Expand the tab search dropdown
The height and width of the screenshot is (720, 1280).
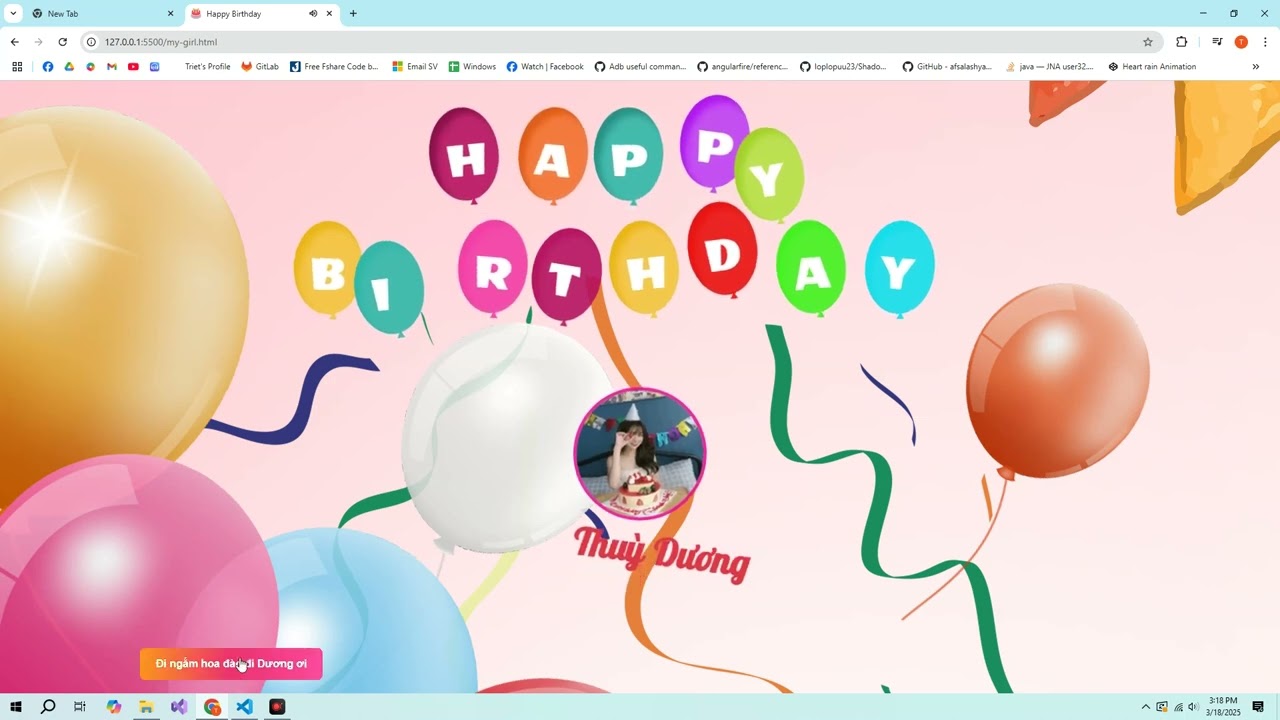13,14
